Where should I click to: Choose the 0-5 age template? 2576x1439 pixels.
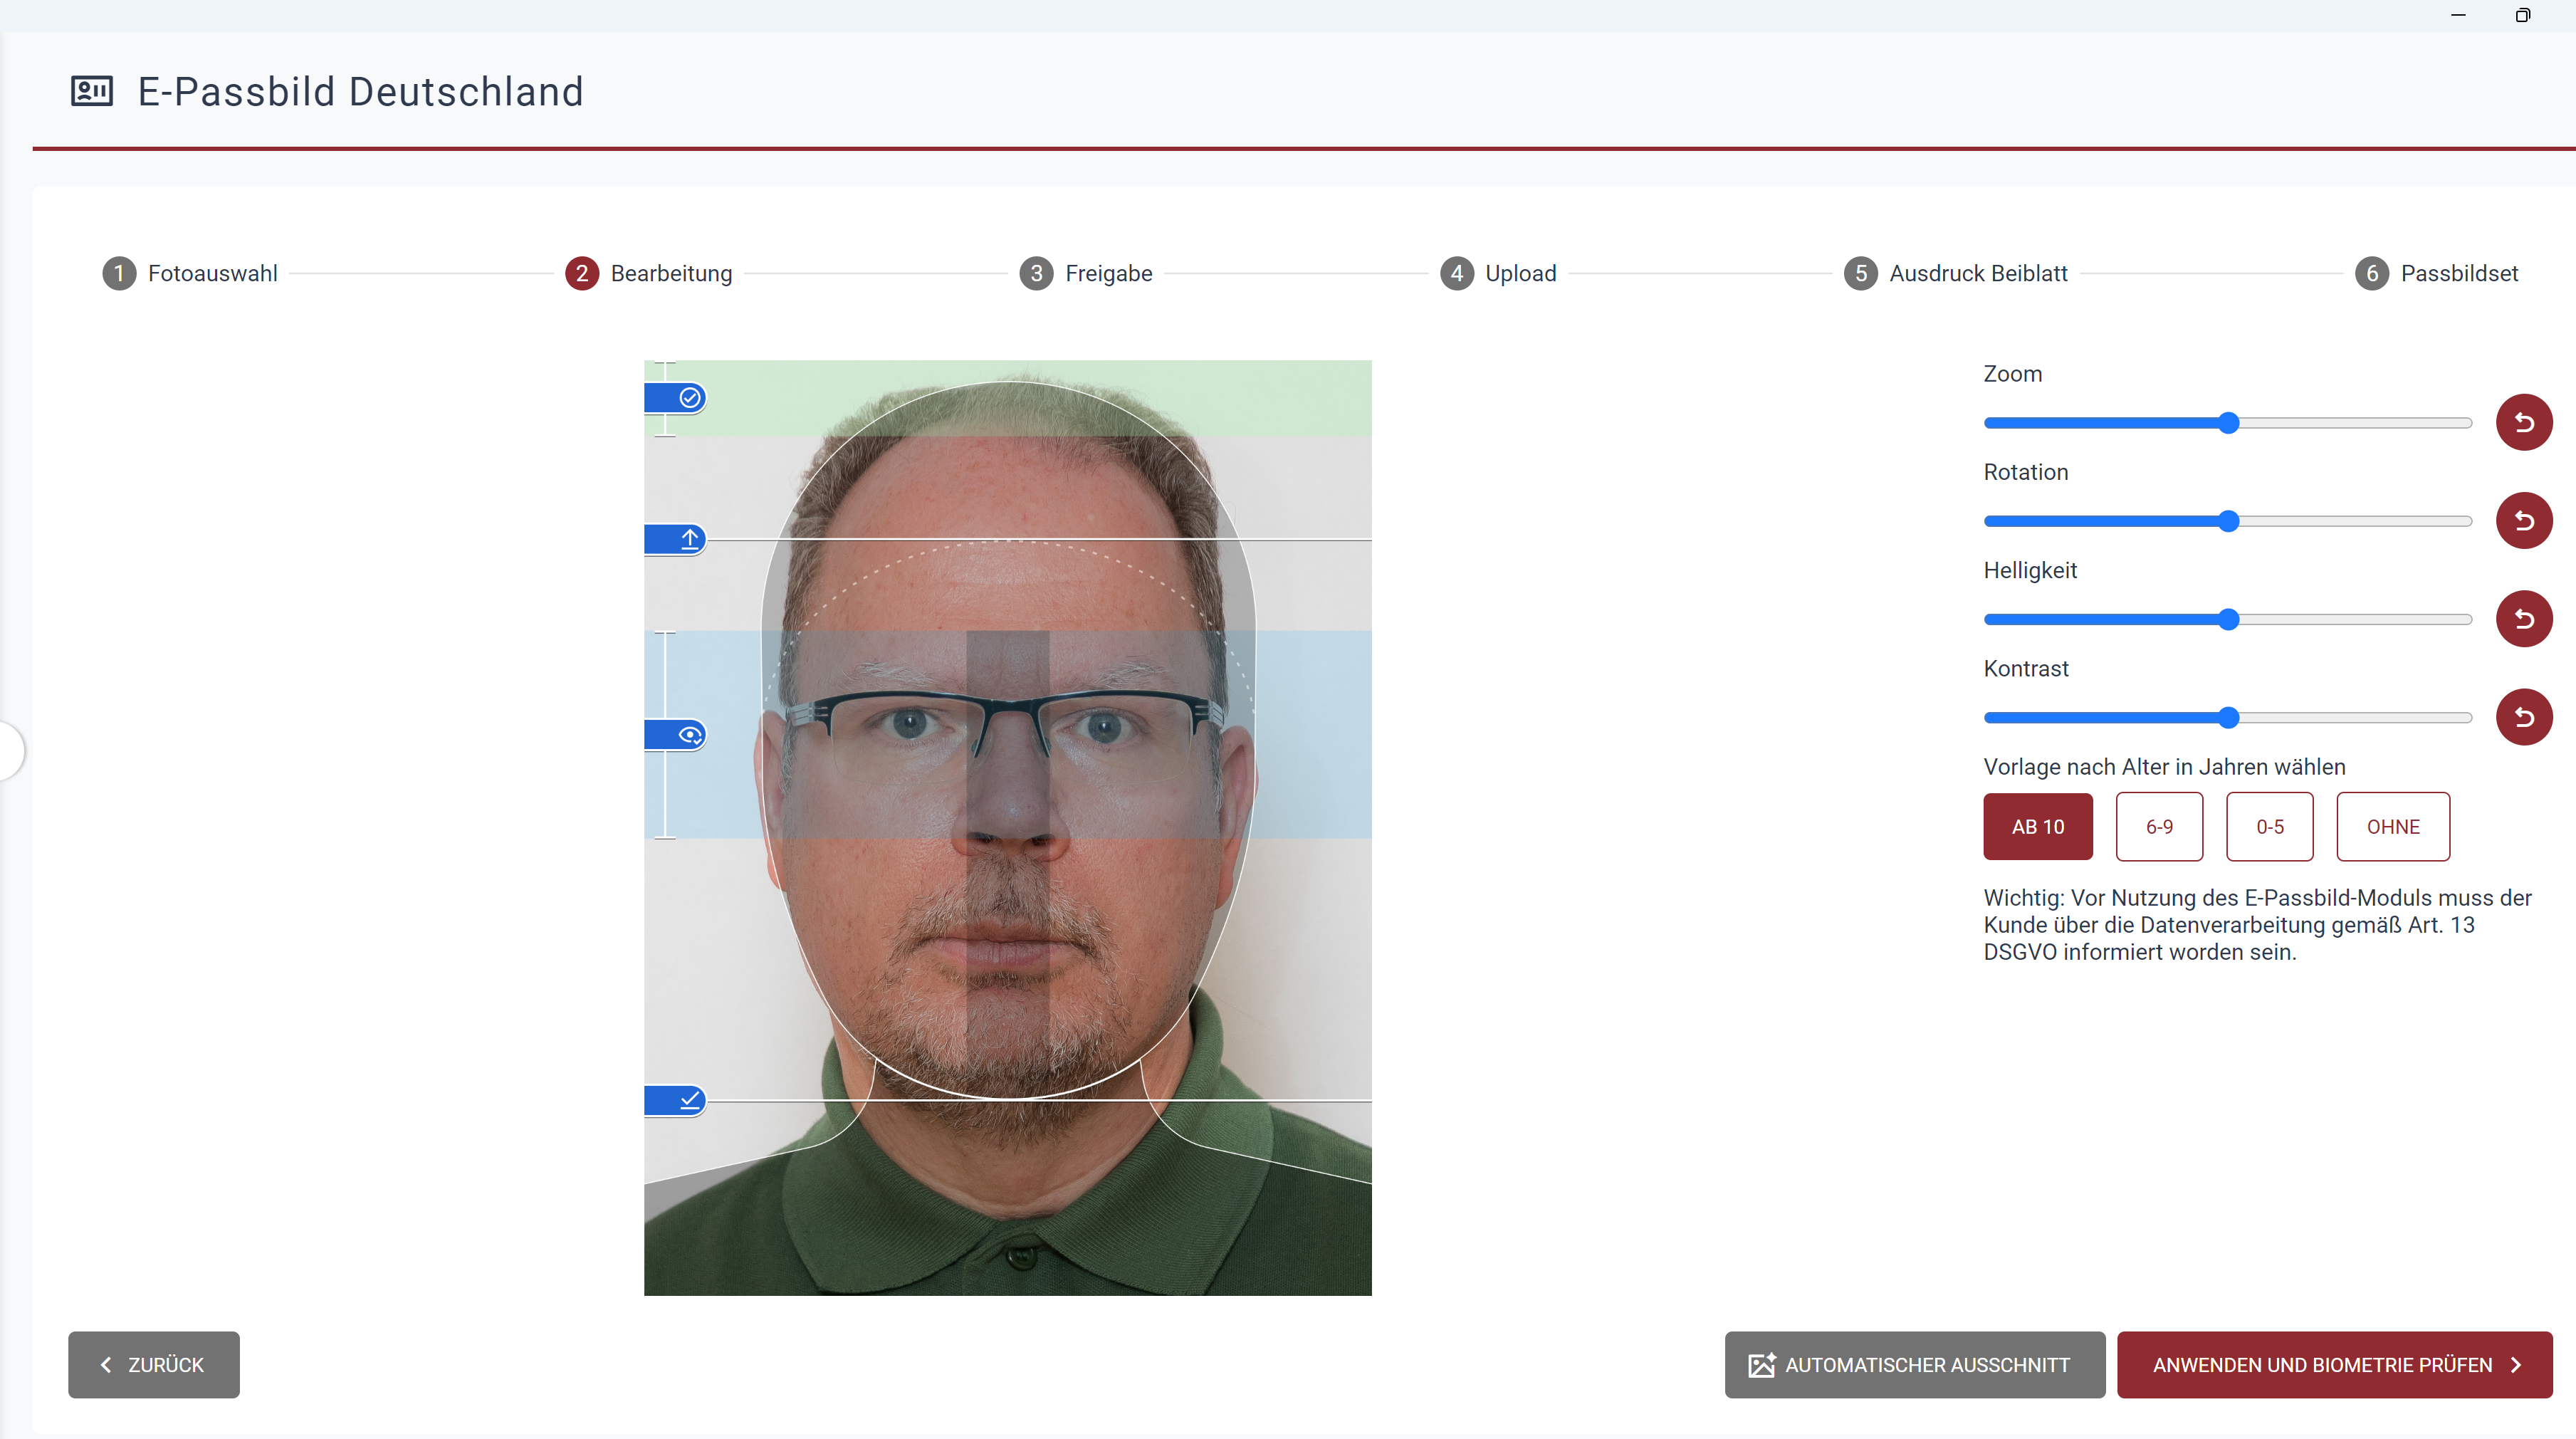(2269, 827)
